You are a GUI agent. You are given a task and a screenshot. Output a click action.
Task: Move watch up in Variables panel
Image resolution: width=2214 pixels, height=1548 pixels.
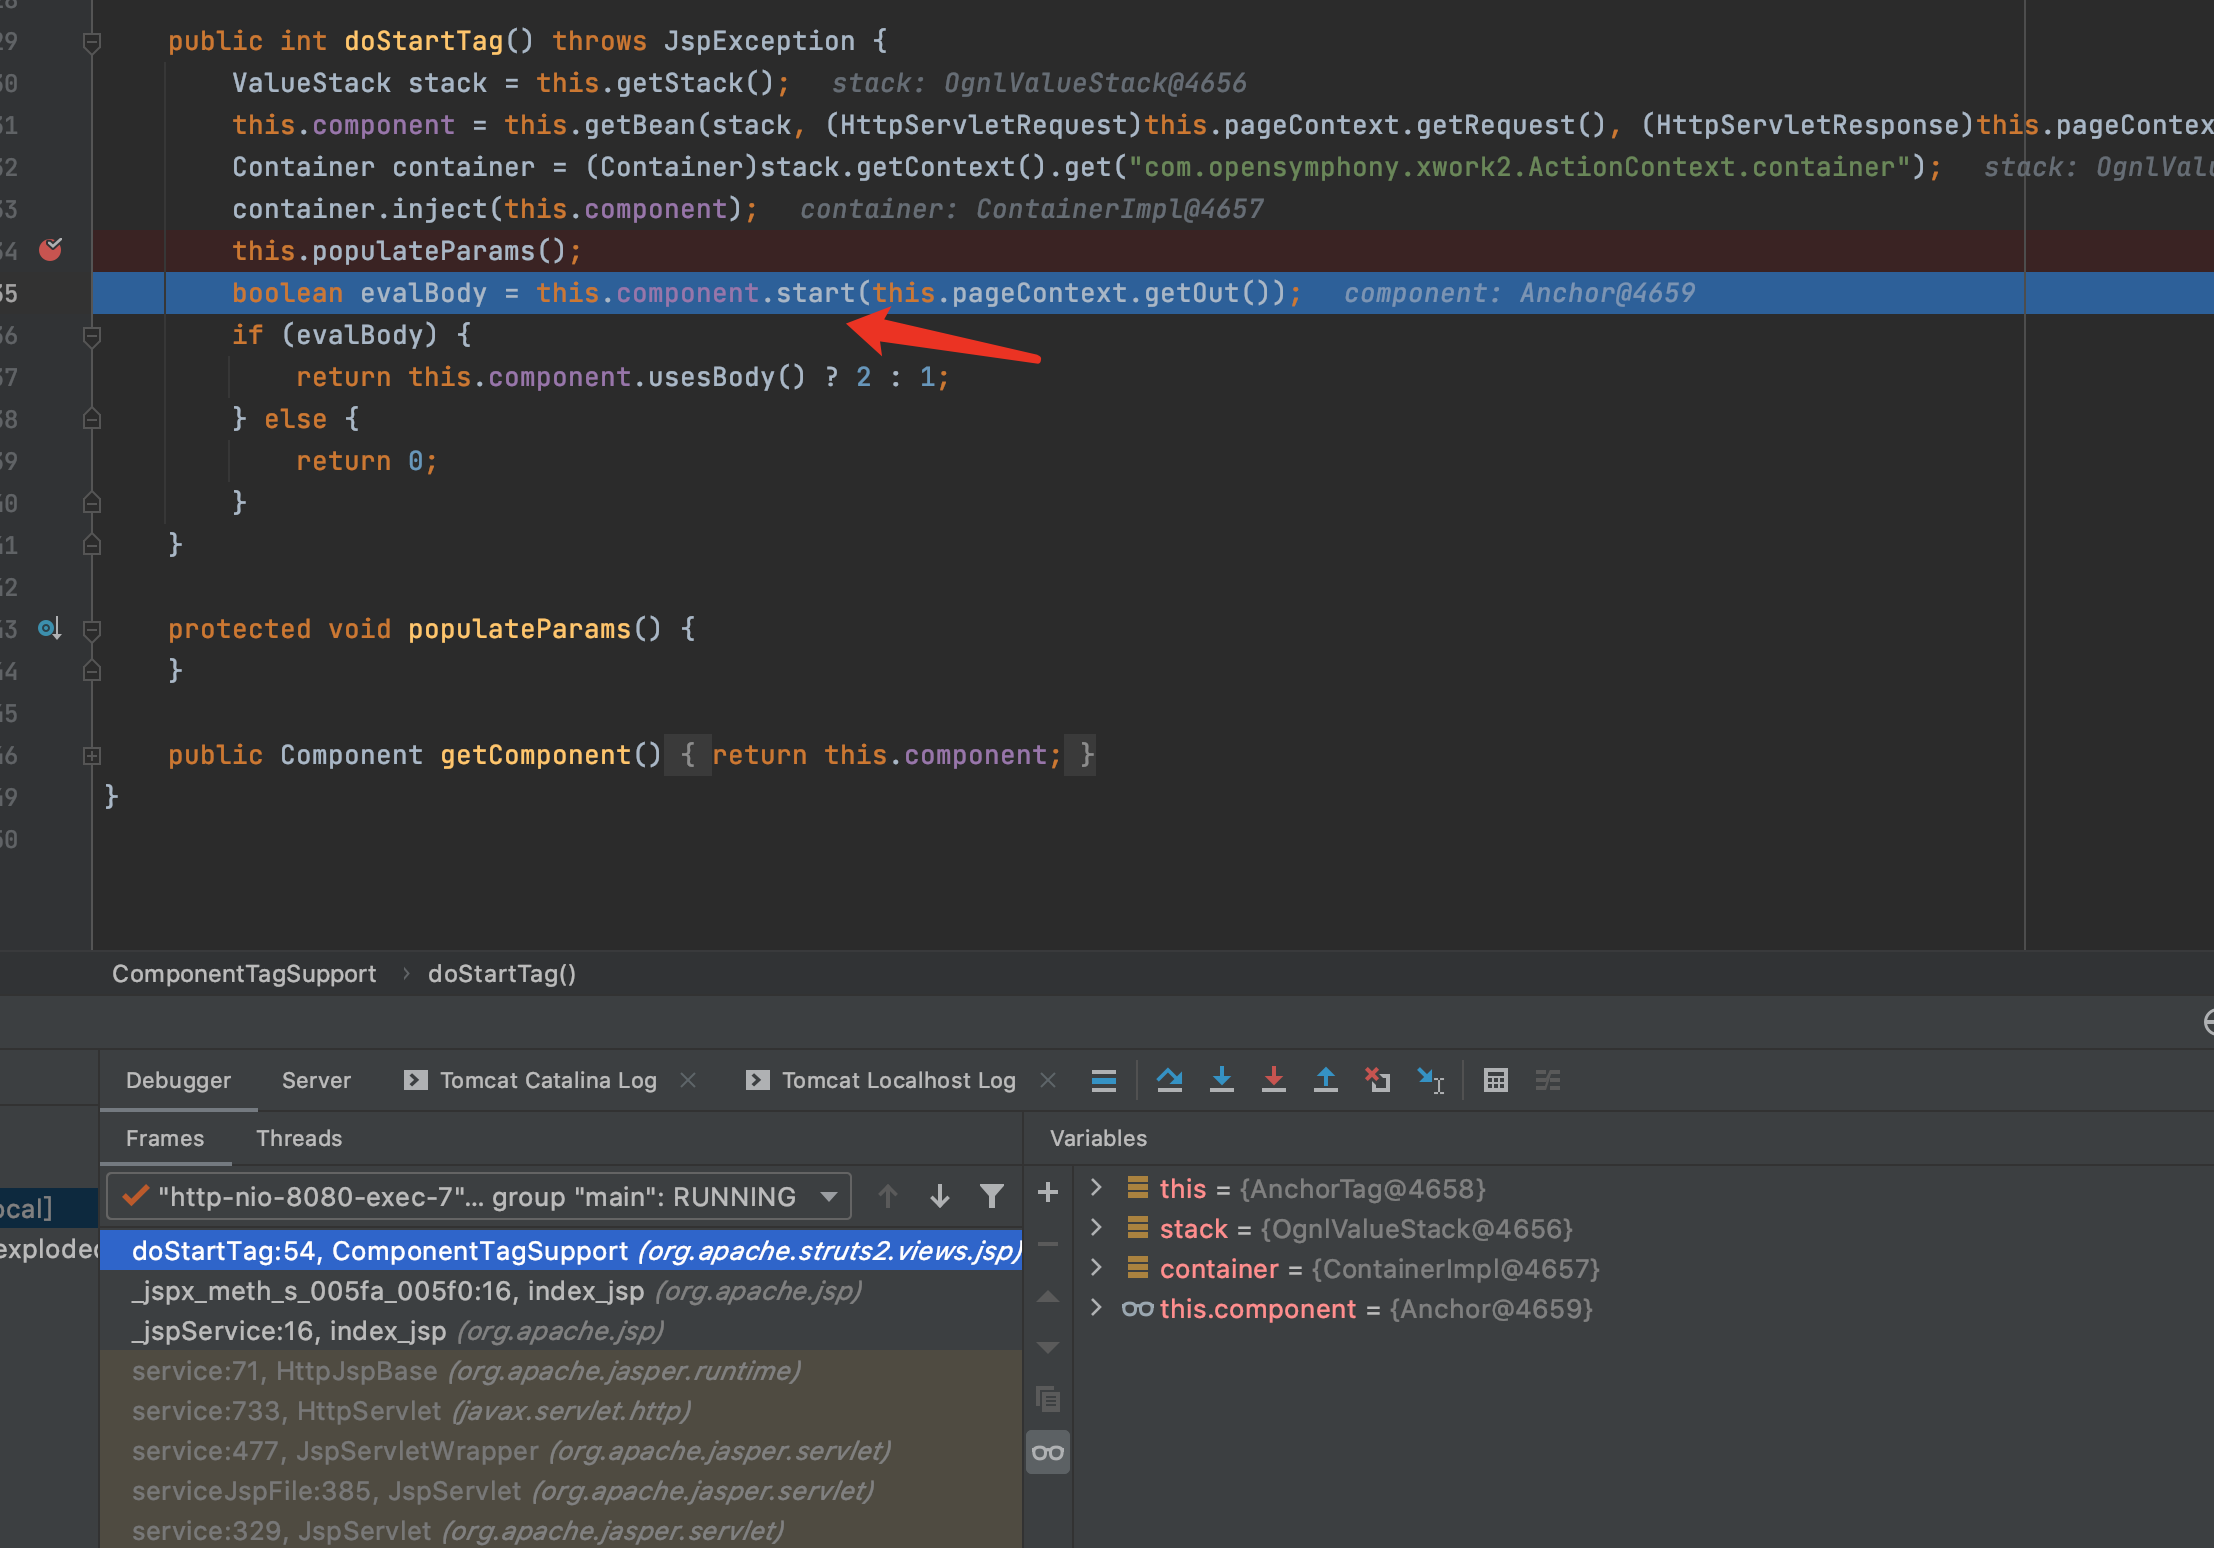click(1048, 1297)
